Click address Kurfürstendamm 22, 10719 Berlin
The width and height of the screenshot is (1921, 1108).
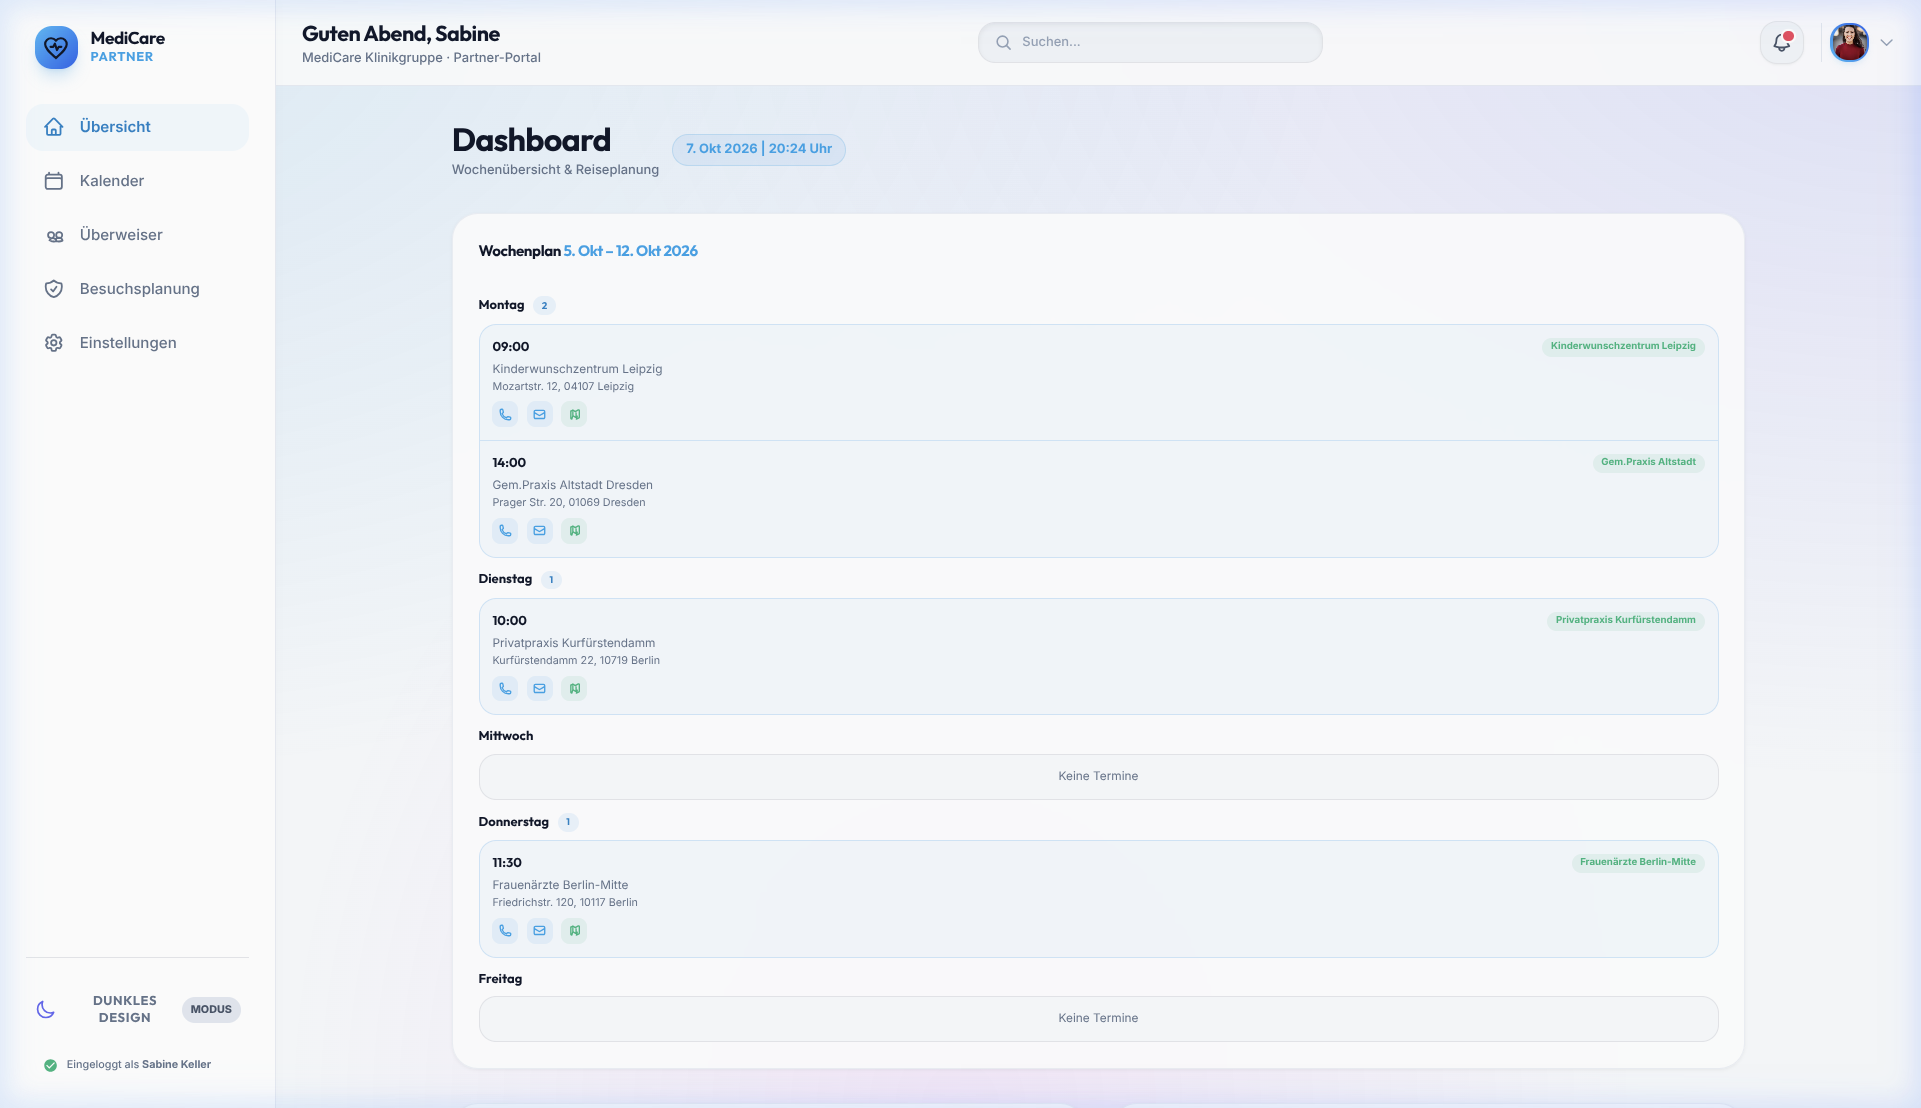(576, 660)
